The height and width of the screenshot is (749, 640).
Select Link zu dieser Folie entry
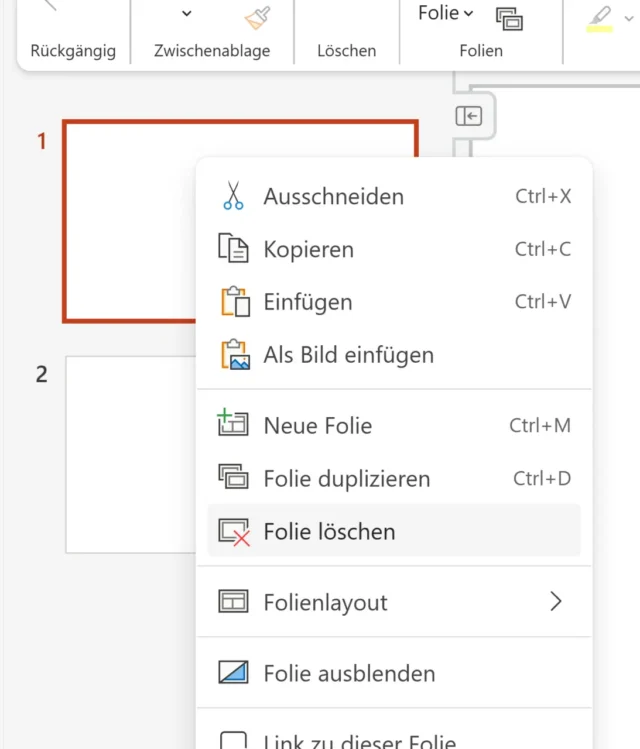tap(359, 741)
